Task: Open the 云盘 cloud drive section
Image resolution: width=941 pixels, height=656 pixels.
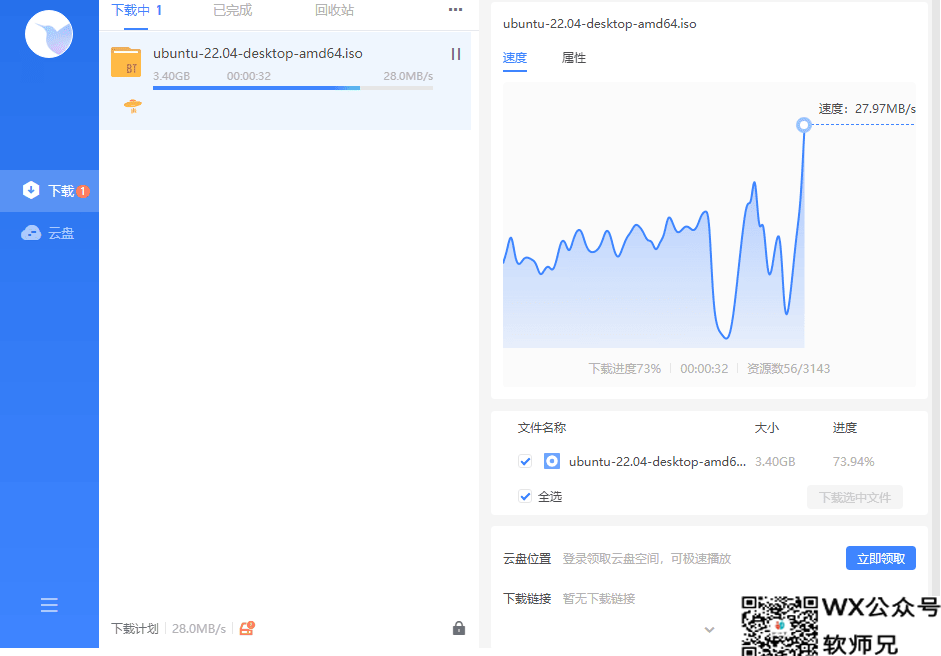Action: point(48,233)
